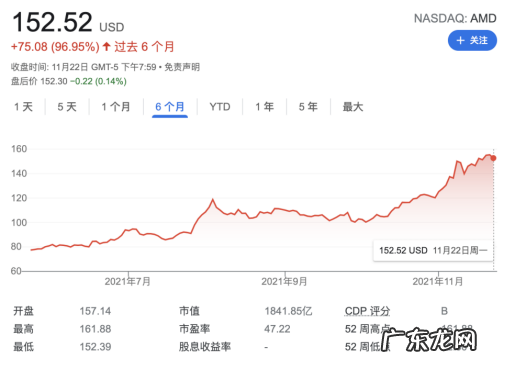Click the 152.52 USD headline price
This screenshot has width=515, height=369.
click(x=68, y=22)
